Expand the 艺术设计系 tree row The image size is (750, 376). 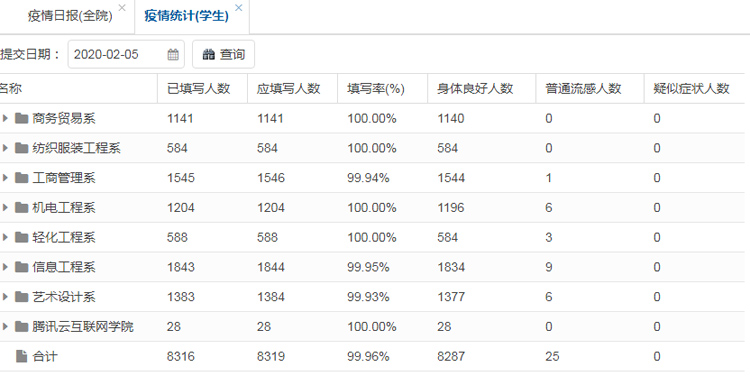click(5, 297)
